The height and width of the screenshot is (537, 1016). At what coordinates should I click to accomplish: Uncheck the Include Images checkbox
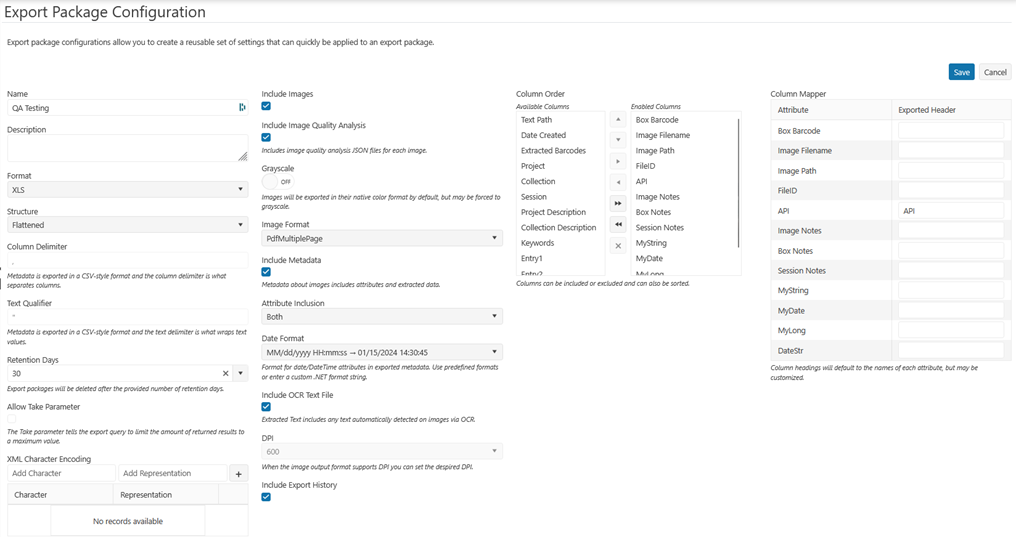tap(266, 106)
